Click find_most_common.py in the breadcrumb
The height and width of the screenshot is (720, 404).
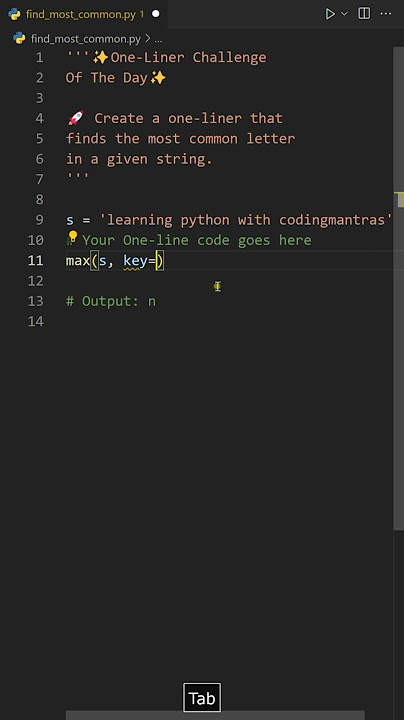[85, 39]
